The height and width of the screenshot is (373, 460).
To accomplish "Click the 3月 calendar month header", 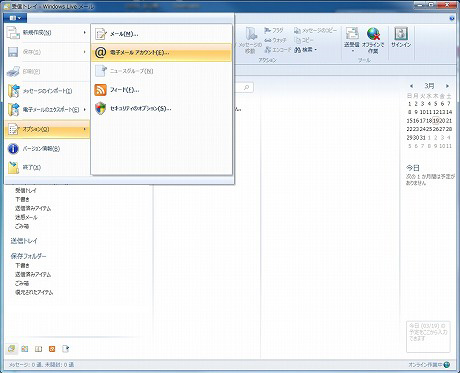I will pyautogui.click(x=429, y=86).
